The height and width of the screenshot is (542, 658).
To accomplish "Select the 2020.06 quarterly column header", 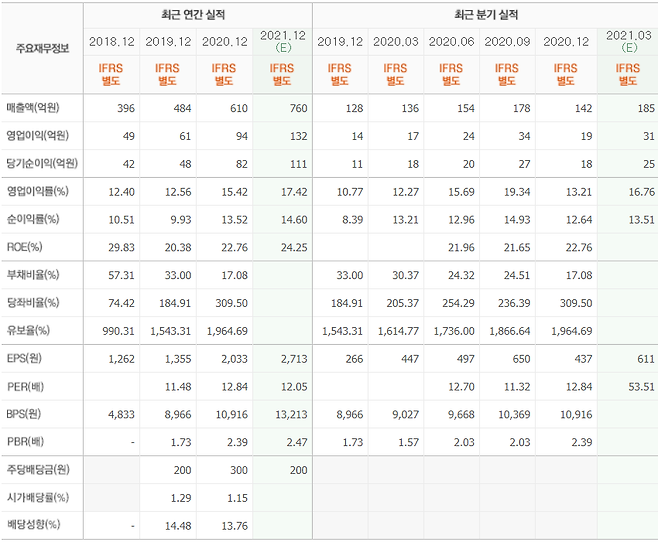I will (x=452, y=41).
